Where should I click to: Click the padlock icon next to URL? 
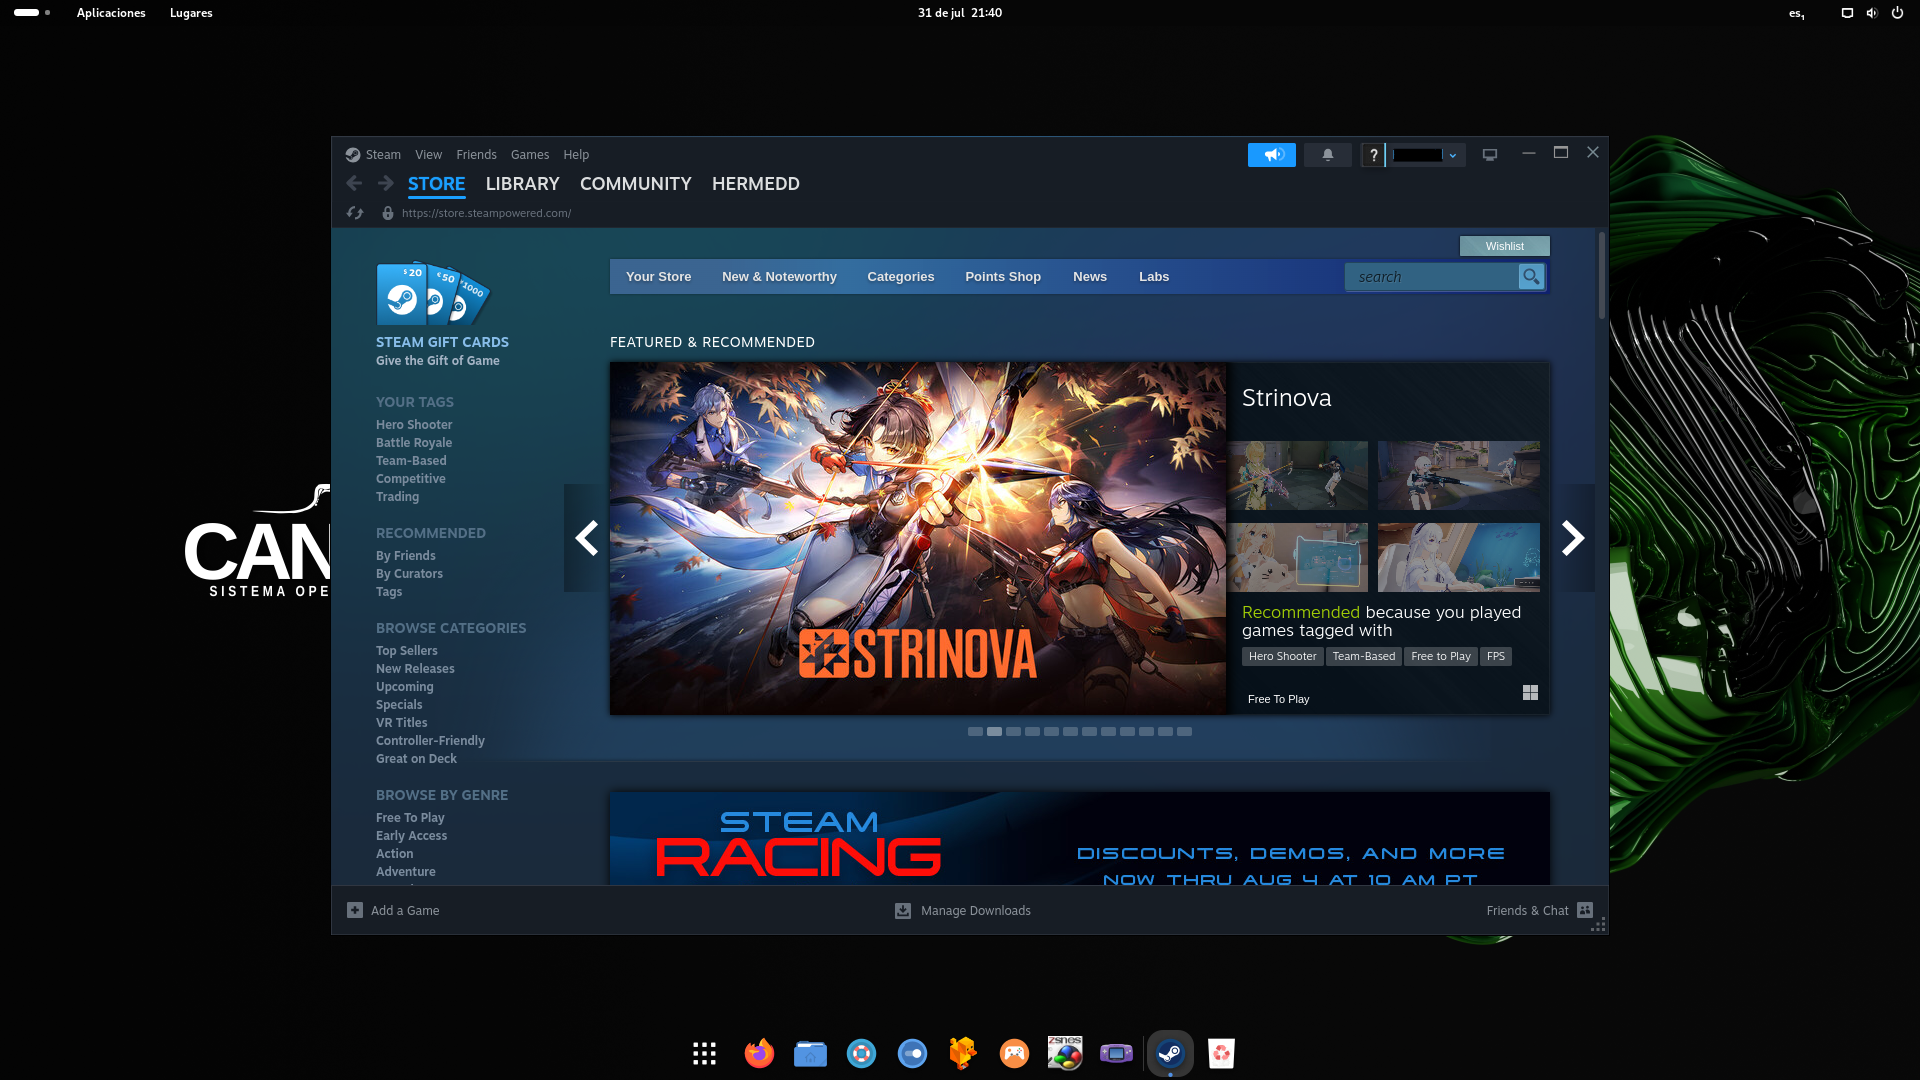[388, 213]
